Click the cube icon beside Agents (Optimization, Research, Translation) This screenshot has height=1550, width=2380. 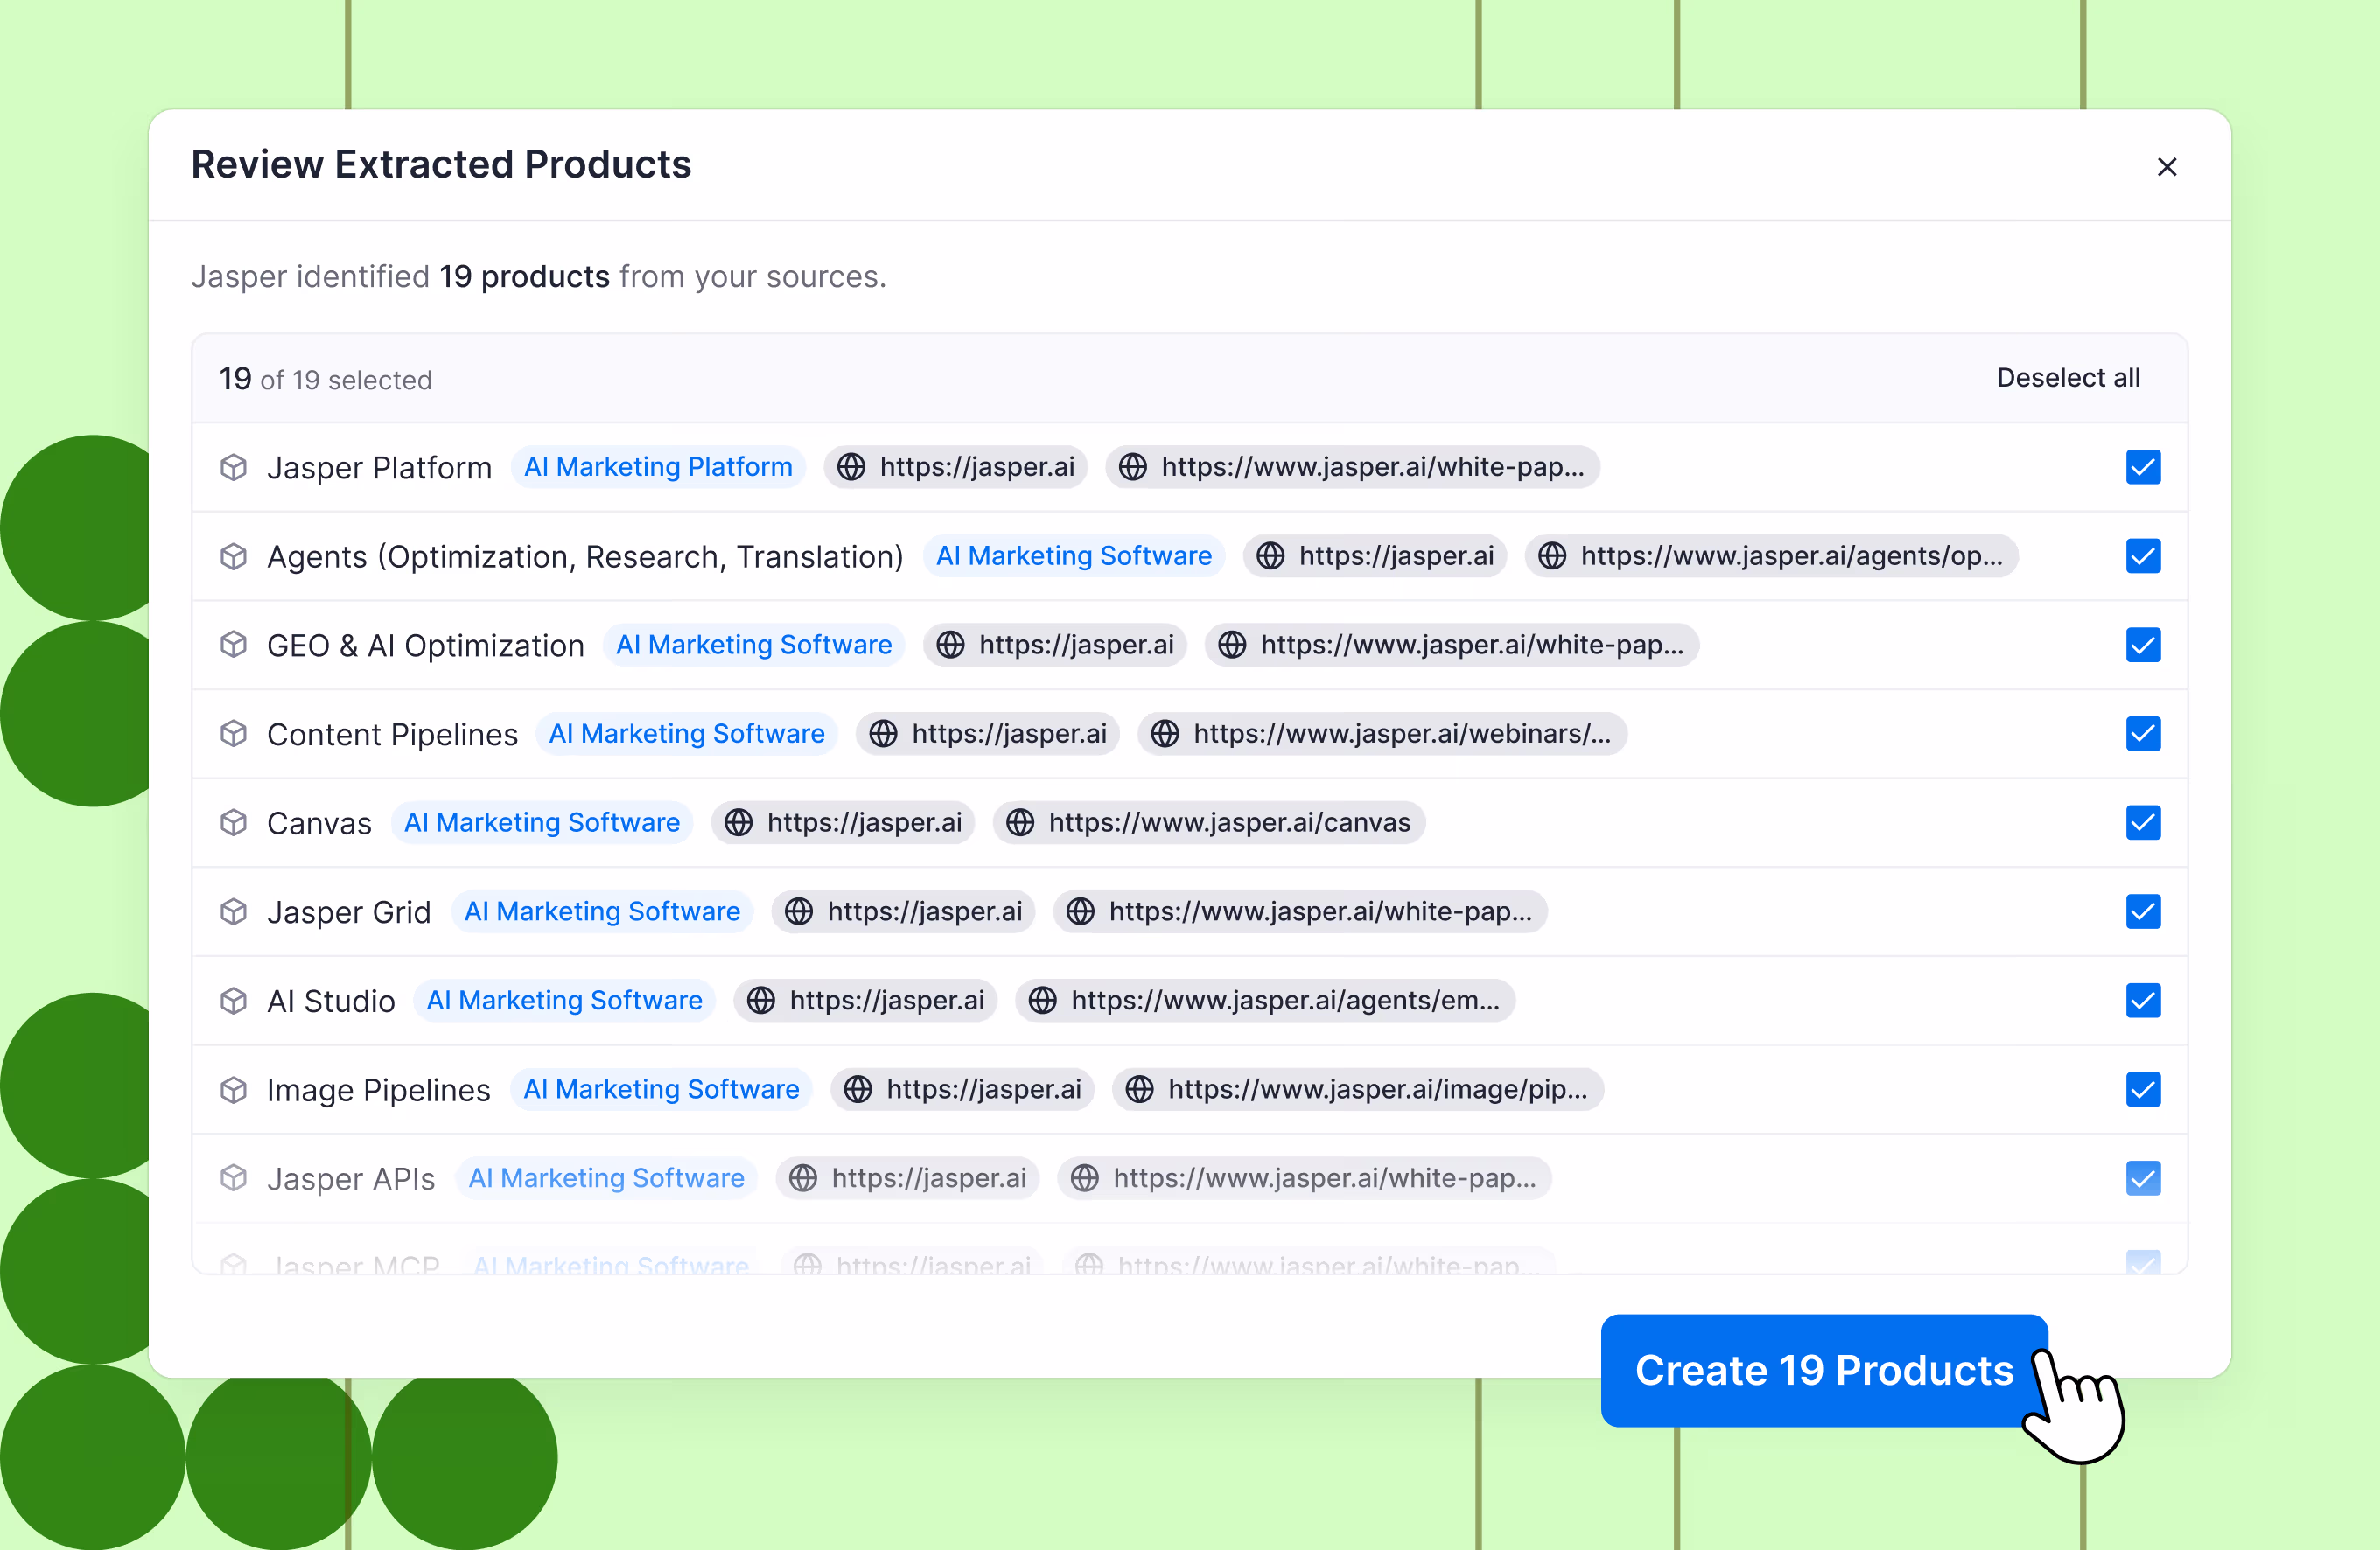[x=233, y=556]
